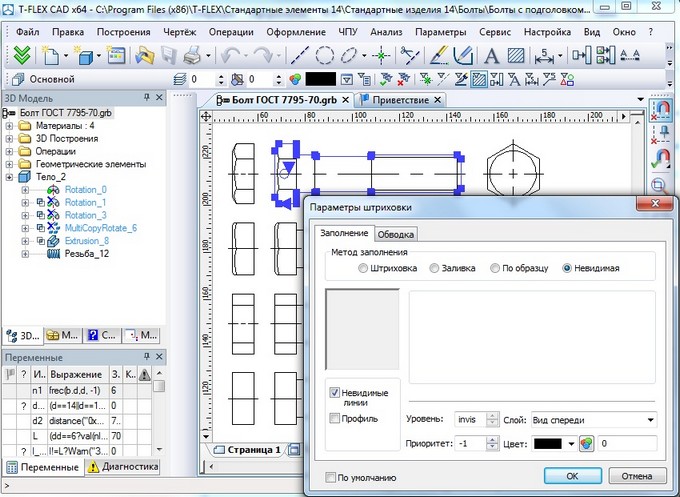Click the black color swatch in Цвет
680x497 pixels.
pyautogui.click(x=547, y=444)
